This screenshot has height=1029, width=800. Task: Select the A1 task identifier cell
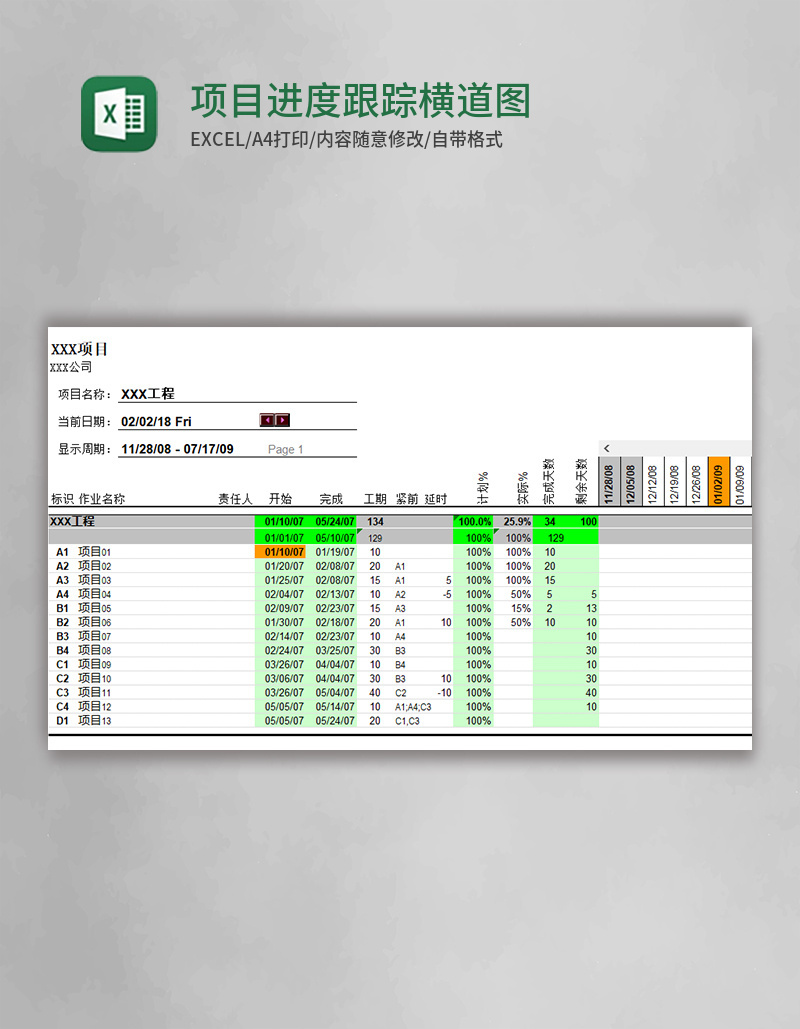(x=62, y=551)
